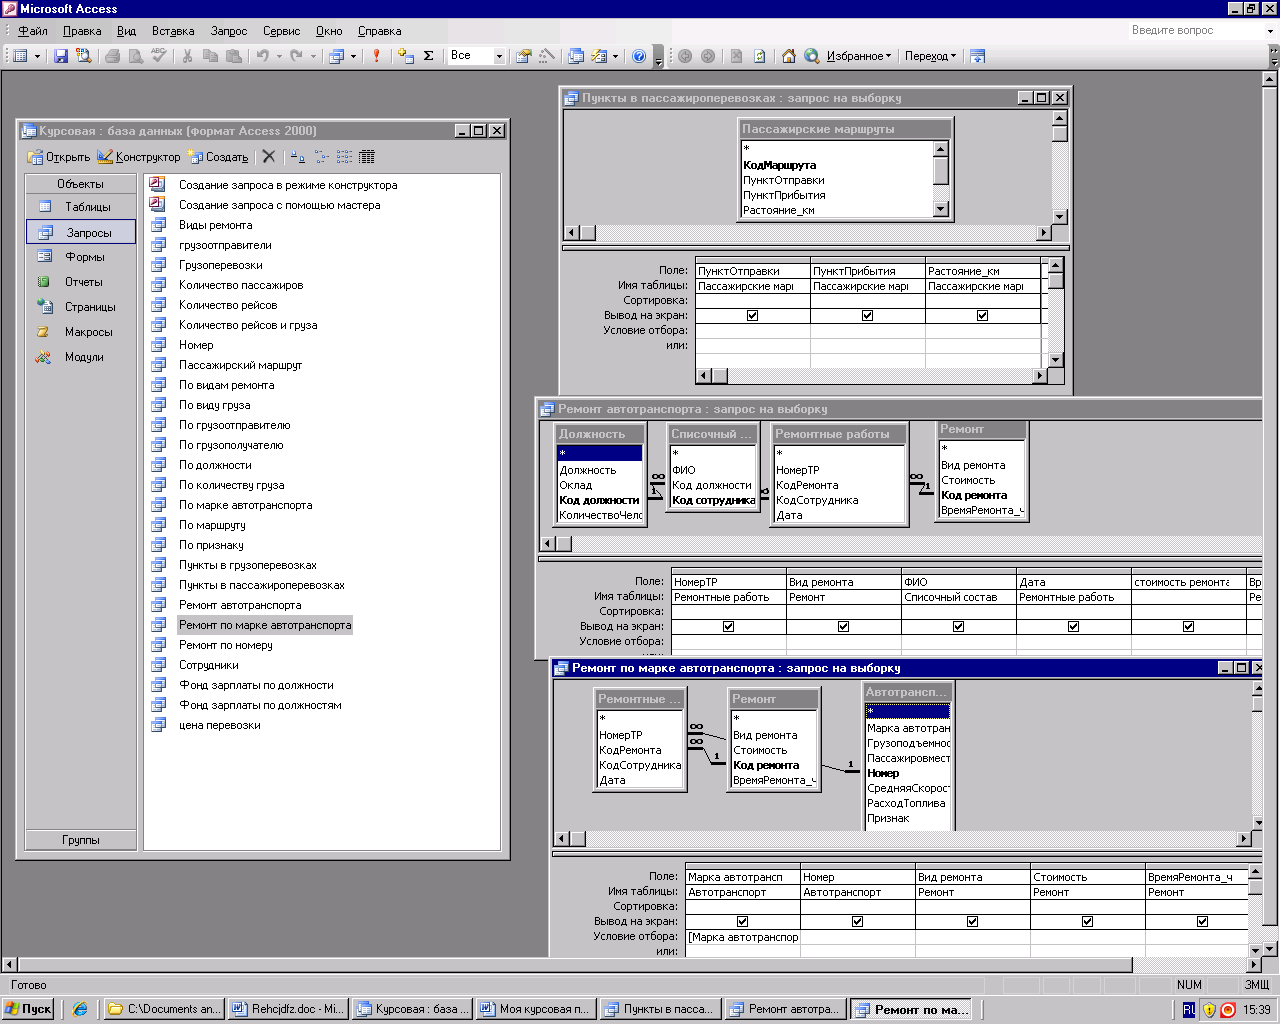Click the Конструктор button
Image resolution: width=1280 pixels, height=1024 pixels.
pos(139,157)
